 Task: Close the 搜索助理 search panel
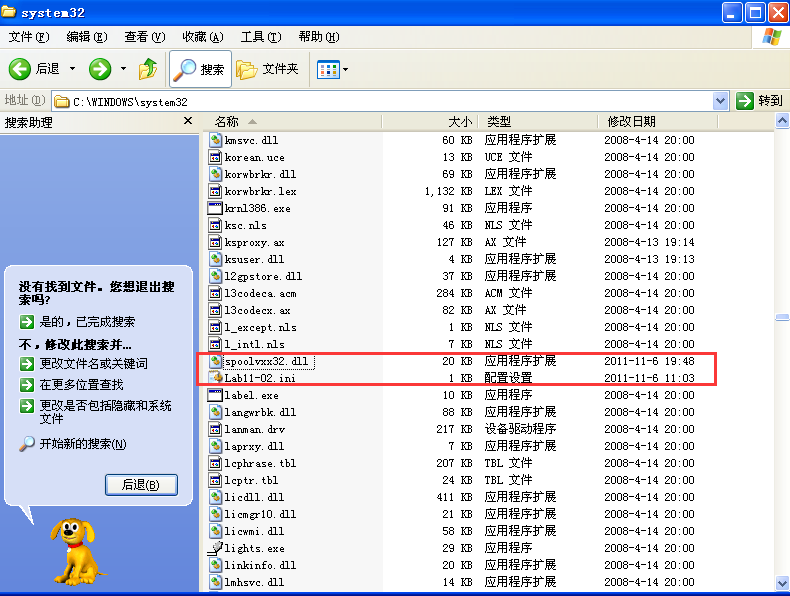pyautogui.click(x=188, y=121)
